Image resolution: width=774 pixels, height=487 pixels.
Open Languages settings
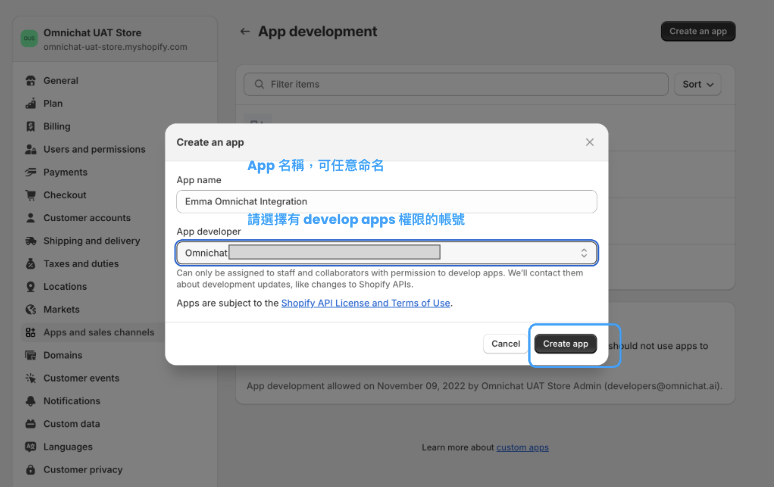click(x=68, y=447)
